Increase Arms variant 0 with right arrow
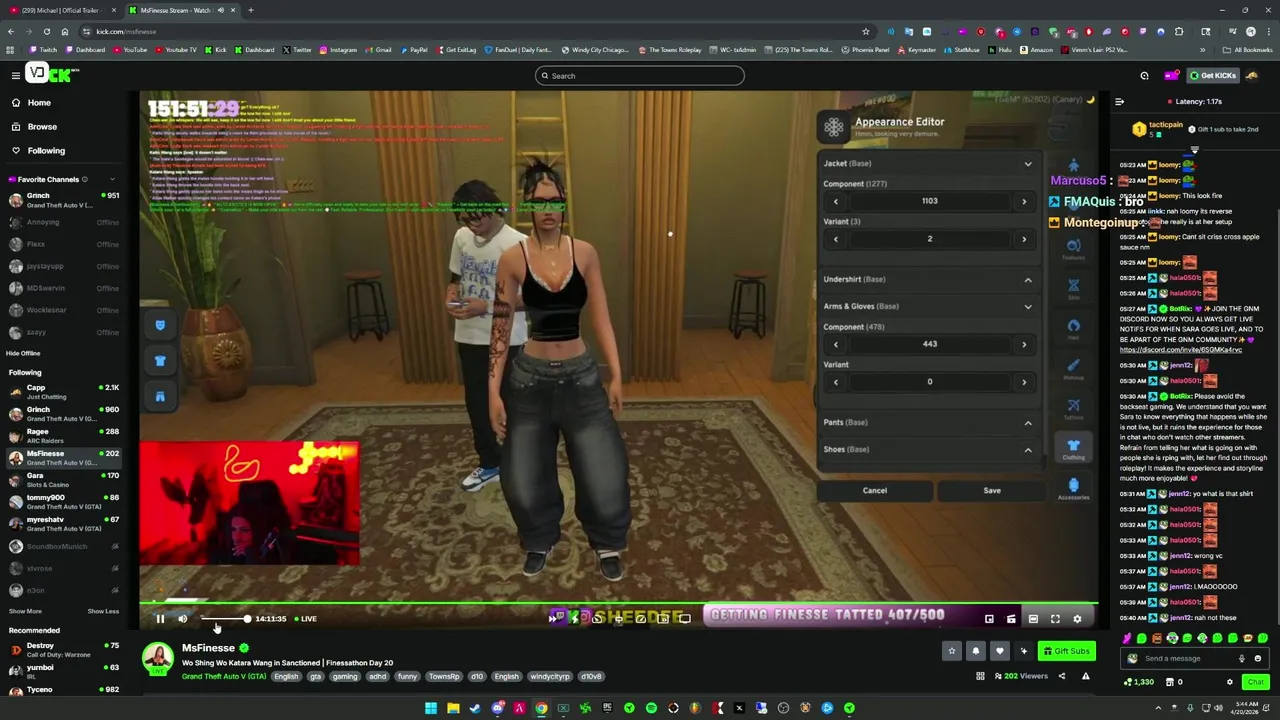Screen dimensions: 1280x720 tap(1023, 382)
